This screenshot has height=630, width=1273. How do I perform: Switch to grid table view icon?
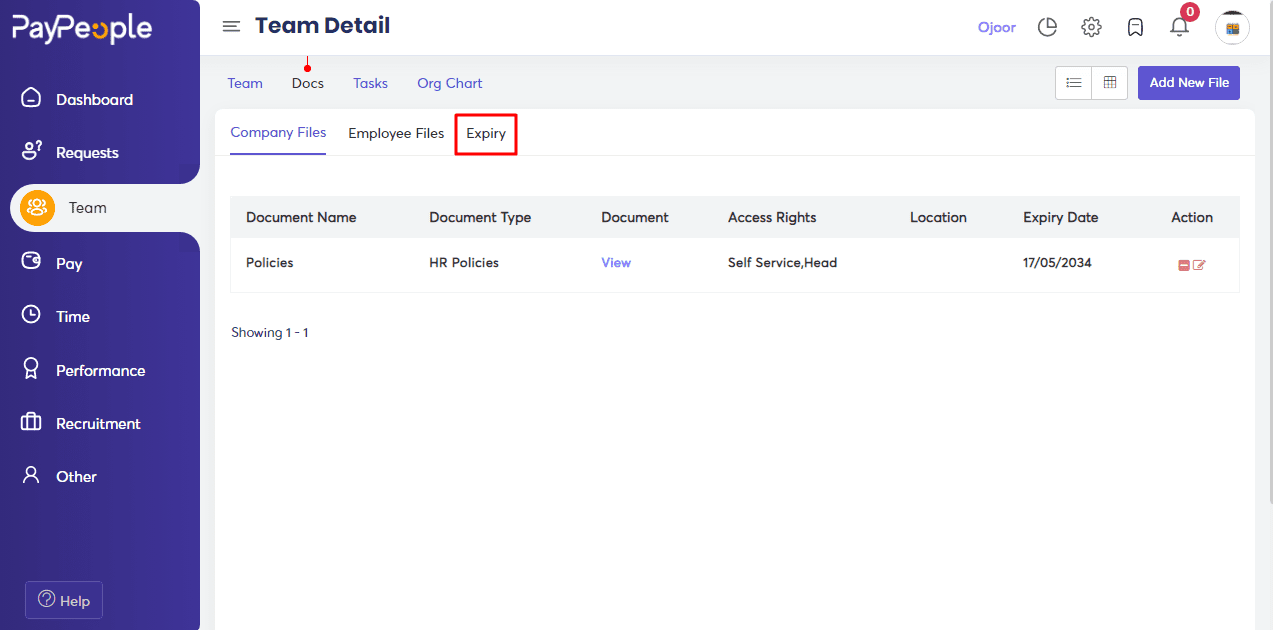pyautogui.click(x=1110, y=83)
